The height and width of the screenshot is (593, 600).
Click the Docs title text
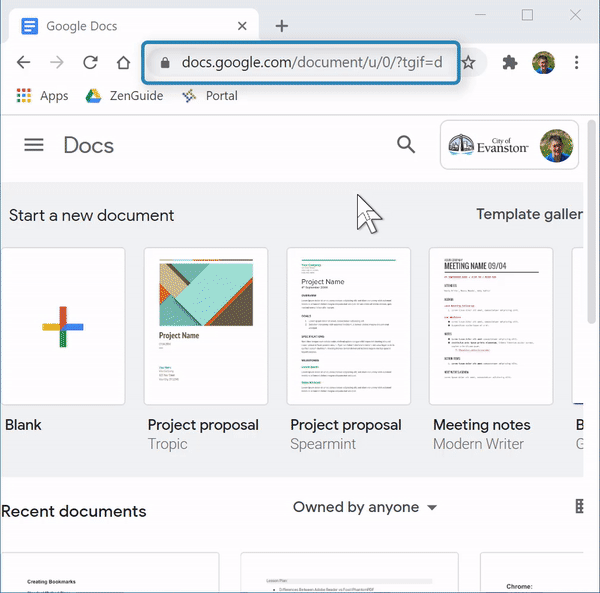tap(89, 145)
